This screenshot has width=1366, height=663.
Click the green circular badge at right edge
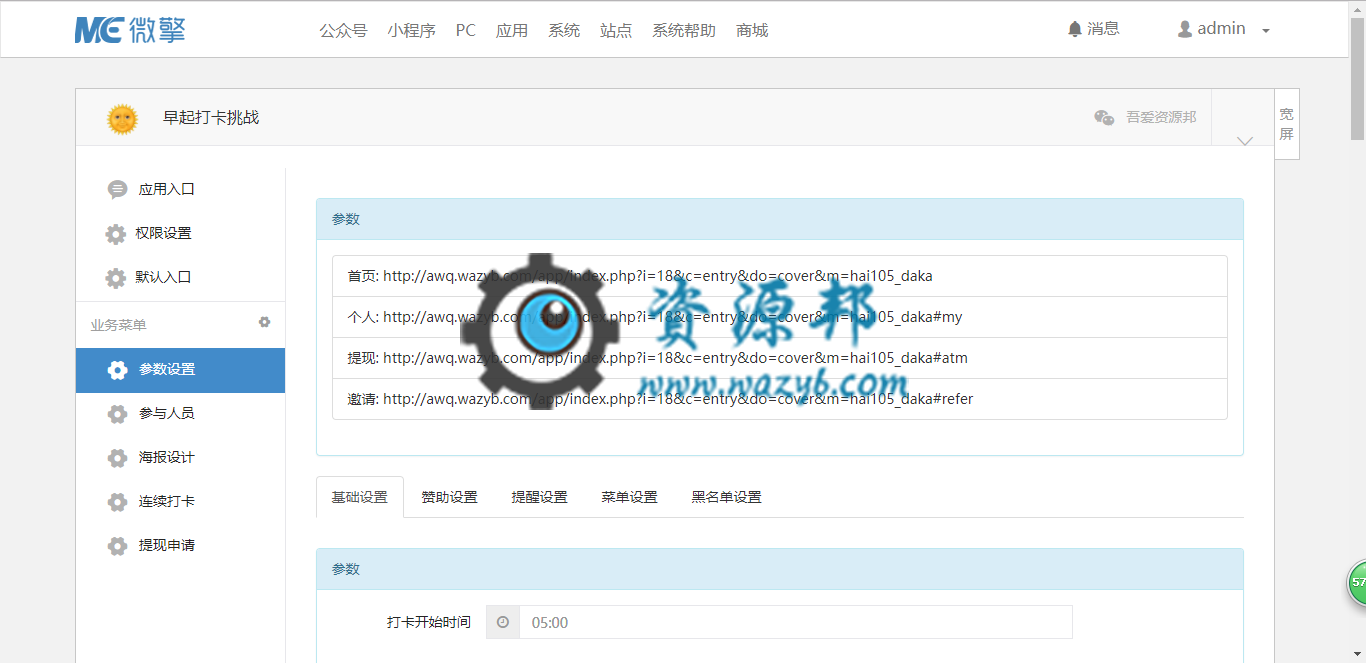1356,583
